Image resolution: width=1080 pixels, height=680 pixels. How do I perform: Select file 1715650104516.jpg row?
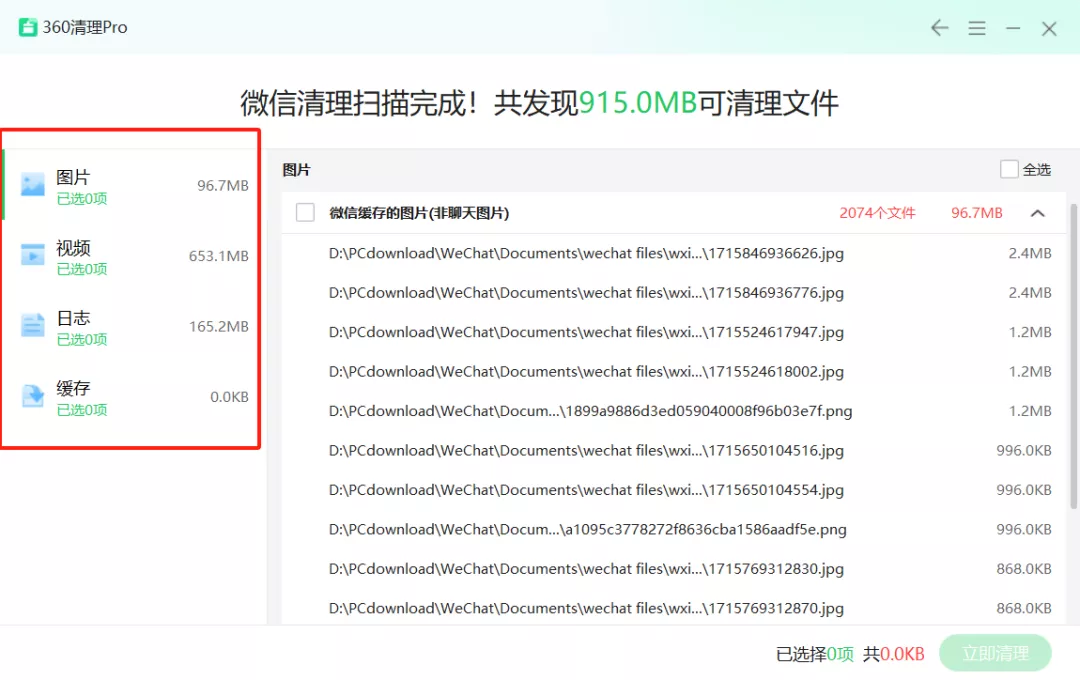point(674,451)
